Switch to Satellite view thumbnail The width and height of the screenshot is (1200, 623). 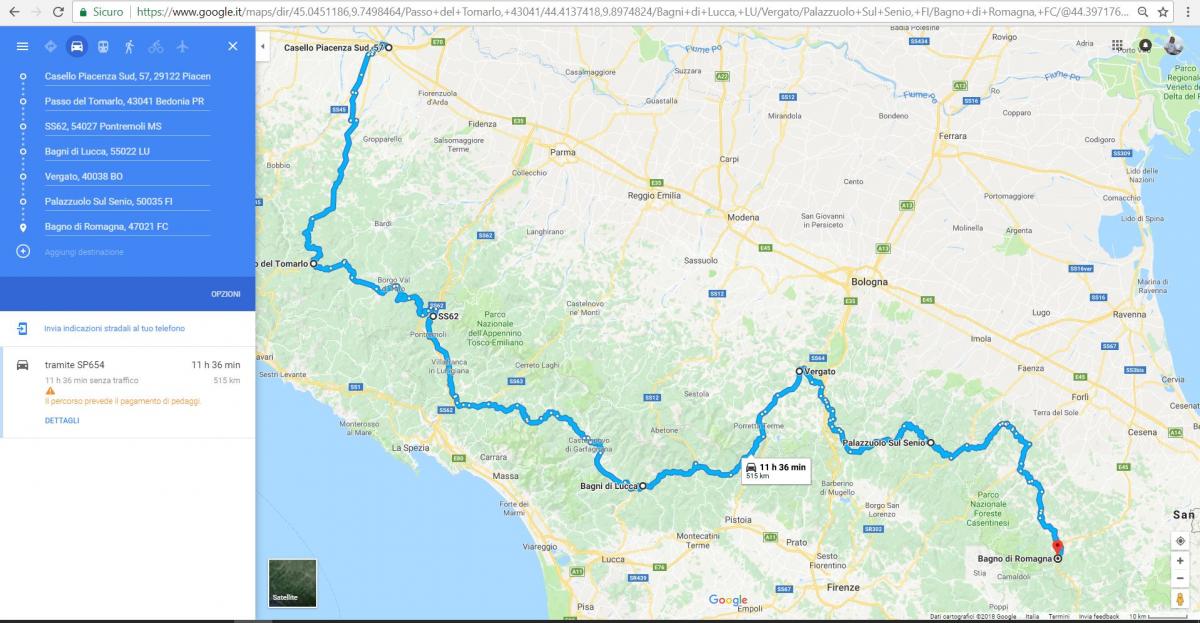(x=292, y=583)
